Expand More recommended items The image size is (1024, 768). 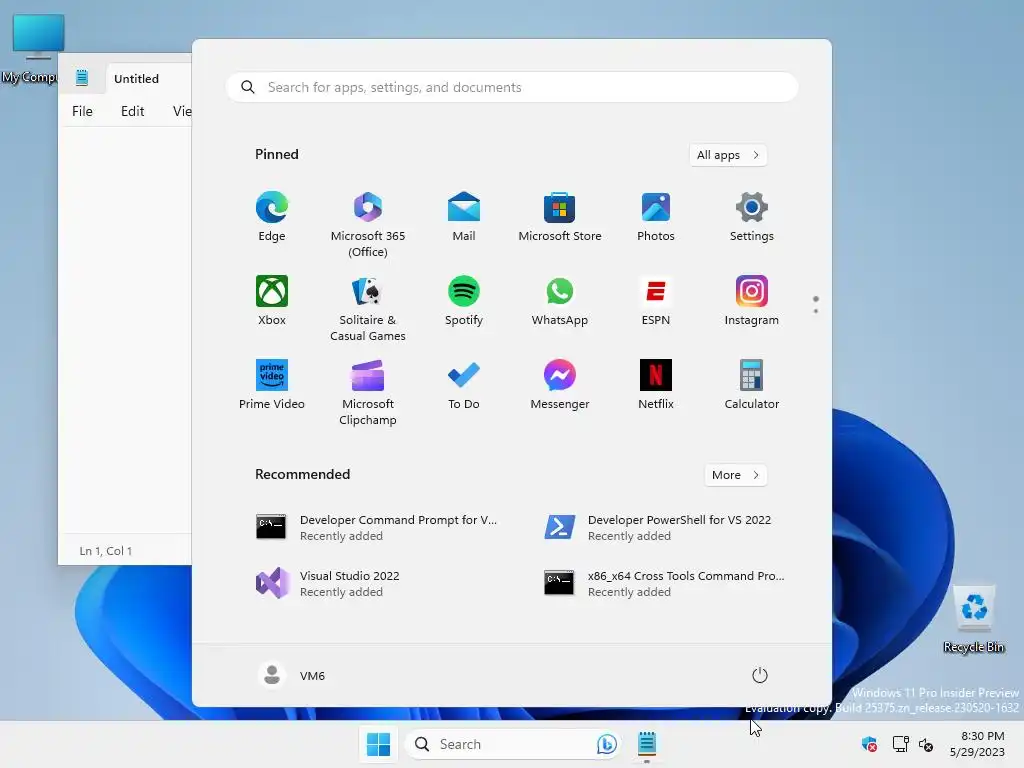tap(735, 475)
